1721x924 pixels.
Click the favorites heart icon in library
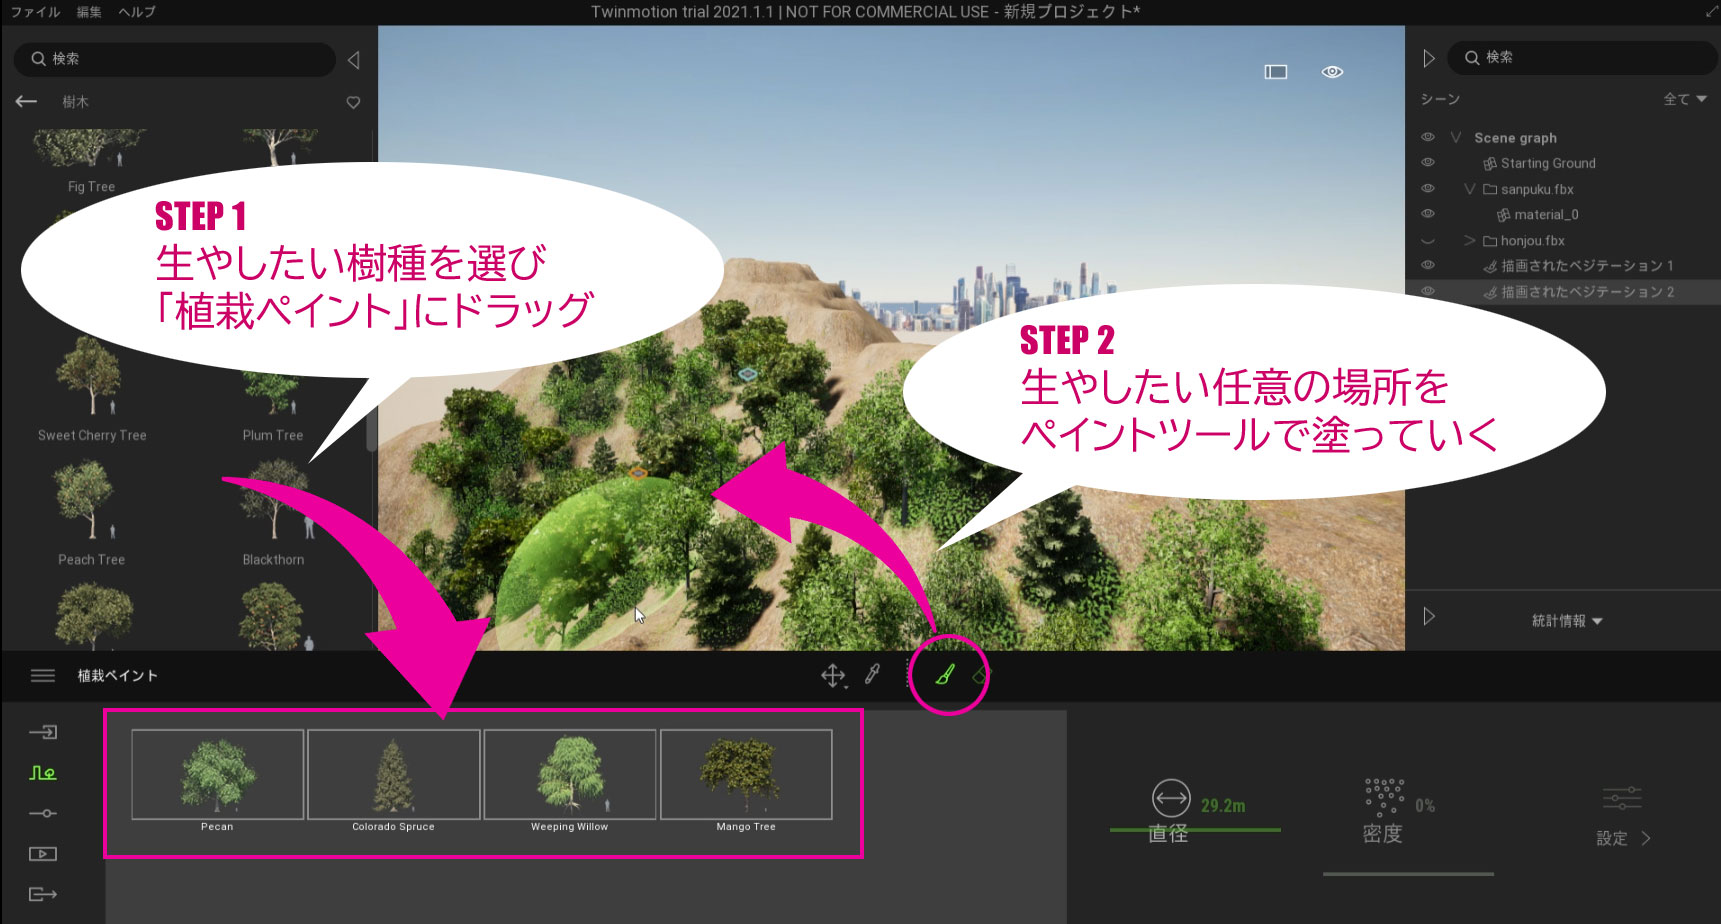coord(353,102)
